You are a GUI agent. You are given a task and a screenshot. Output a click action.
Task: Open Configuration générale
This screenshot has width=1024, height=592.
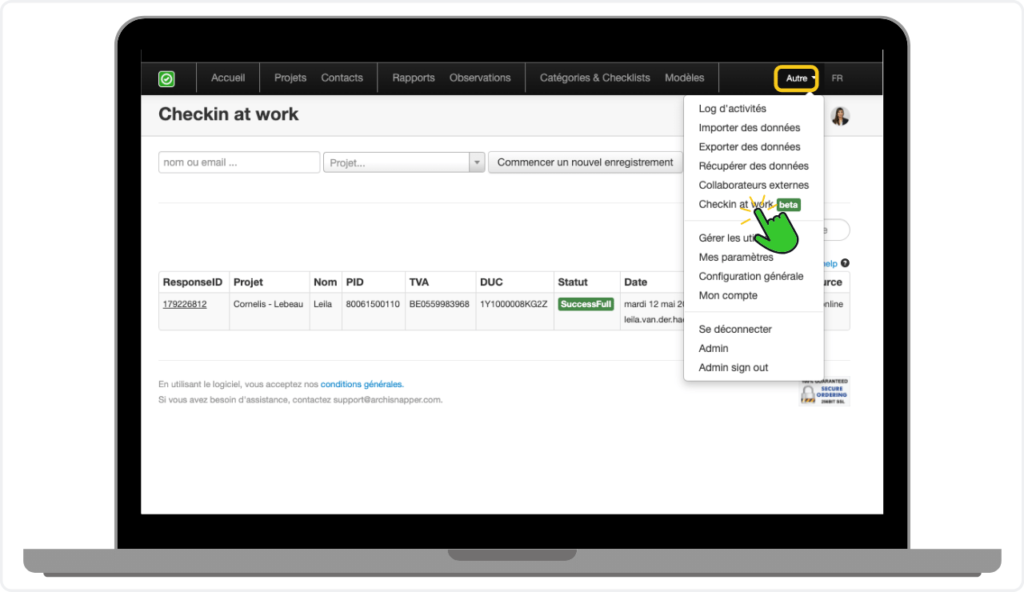pos(751,276)
